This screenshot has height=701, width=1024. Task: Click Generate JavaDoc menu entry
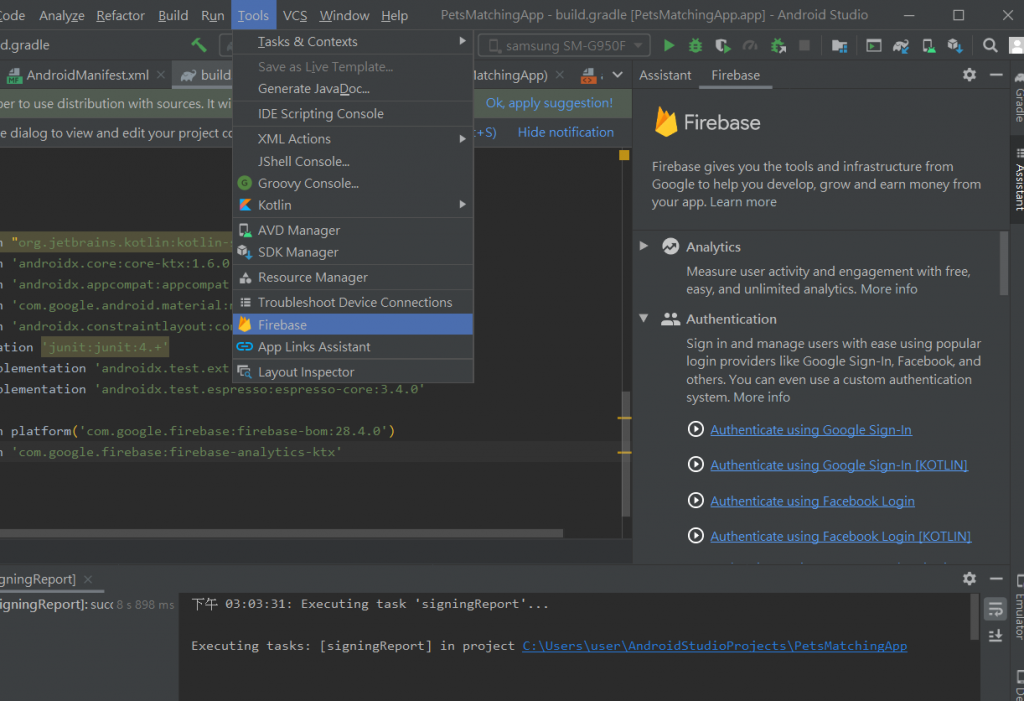pyautogui.click(x=353, y=89)
